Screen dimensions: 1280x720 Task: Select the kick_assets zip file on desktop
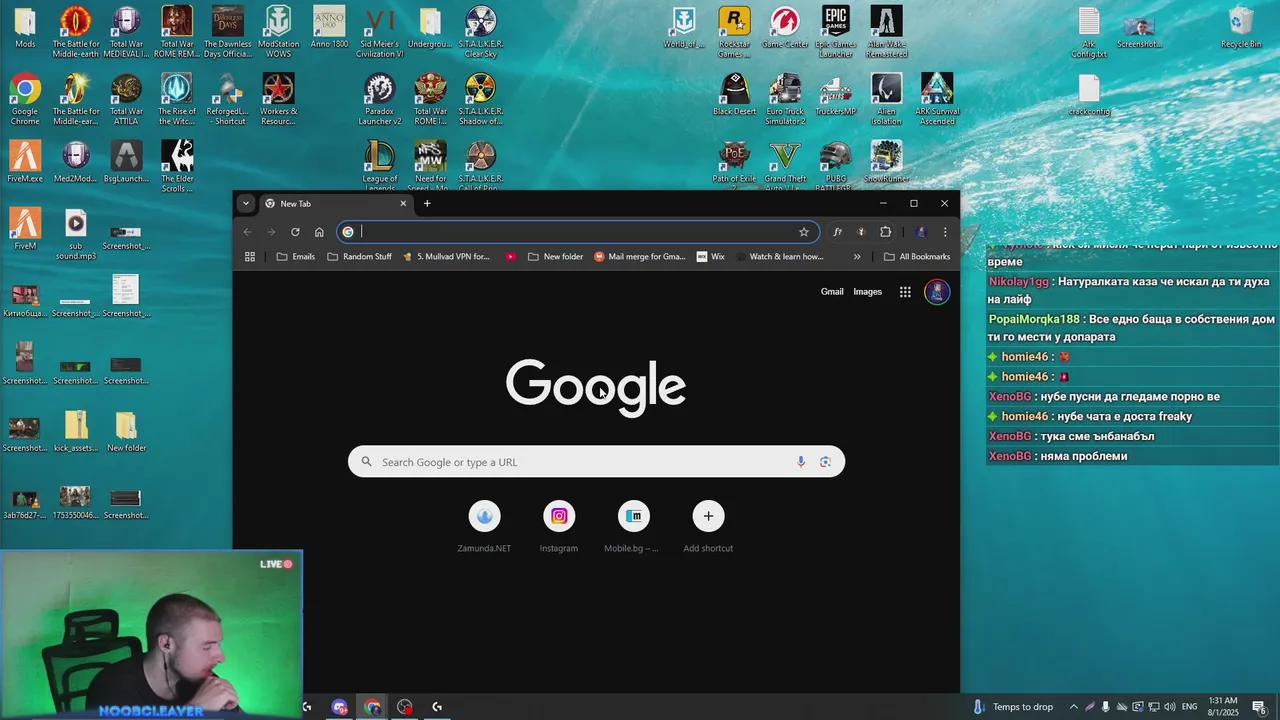(75, 430)
